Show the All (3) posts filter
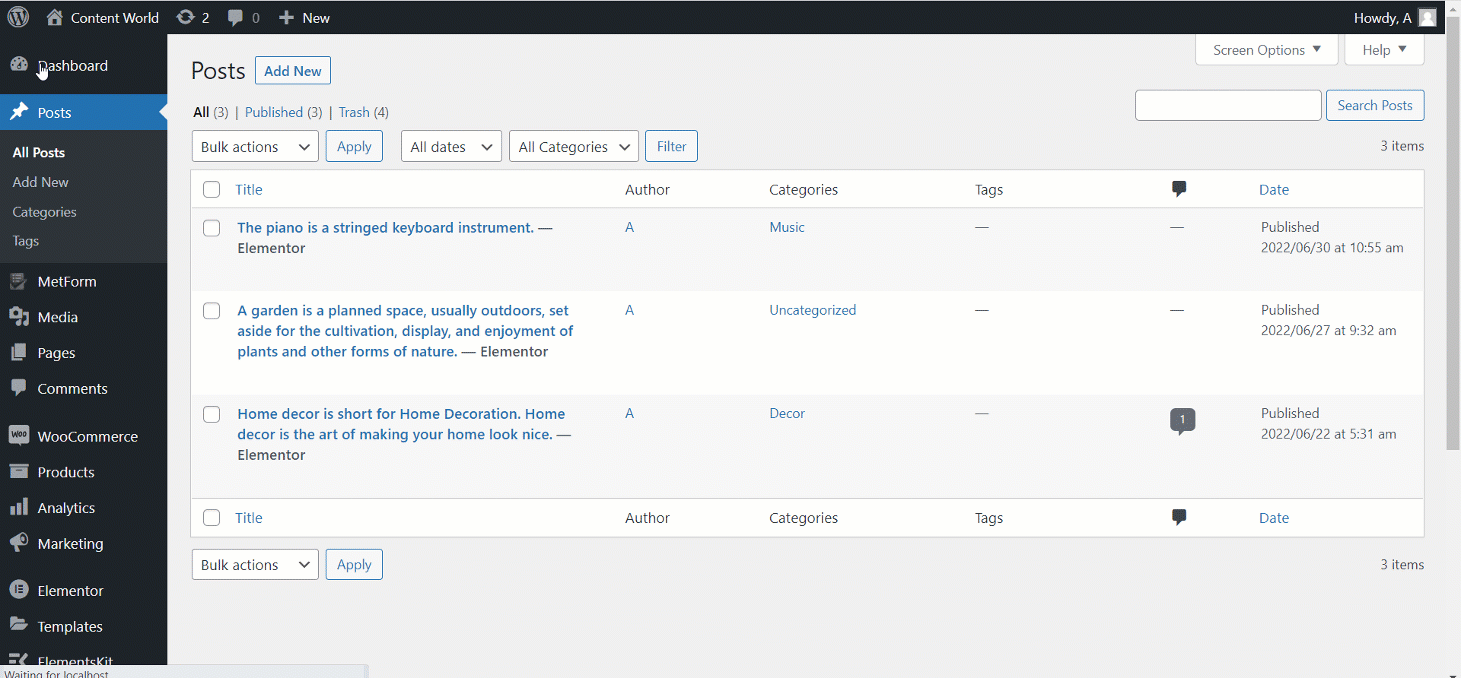This screenshot has height=678, width=1461. click(211, 112)
